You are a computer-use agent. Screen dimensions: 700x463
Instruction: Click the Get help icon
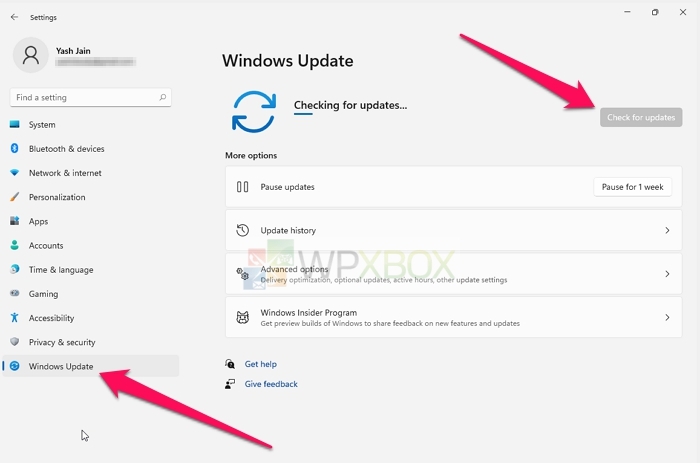(230, 364)
